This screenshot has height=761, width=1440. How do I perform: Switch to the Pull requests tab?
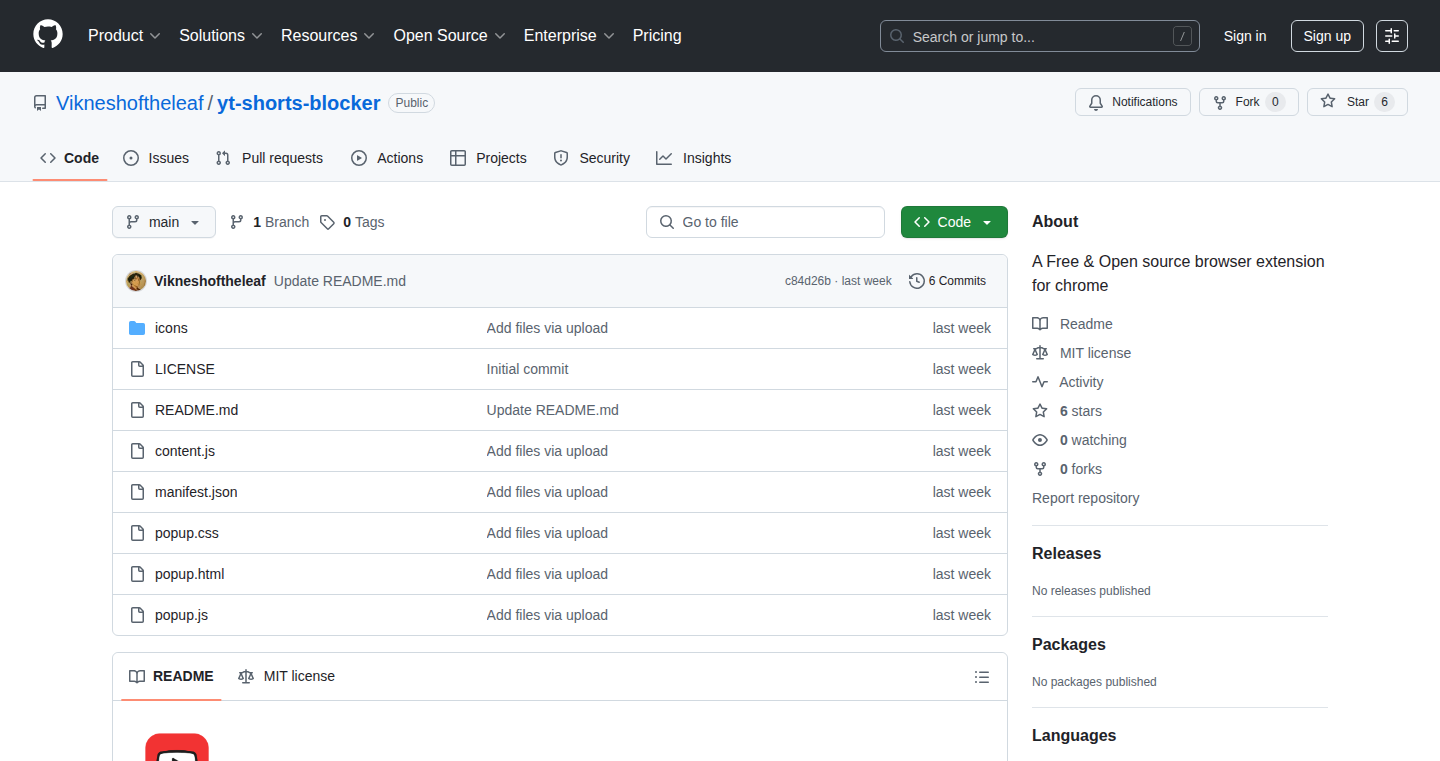[270, 158]
